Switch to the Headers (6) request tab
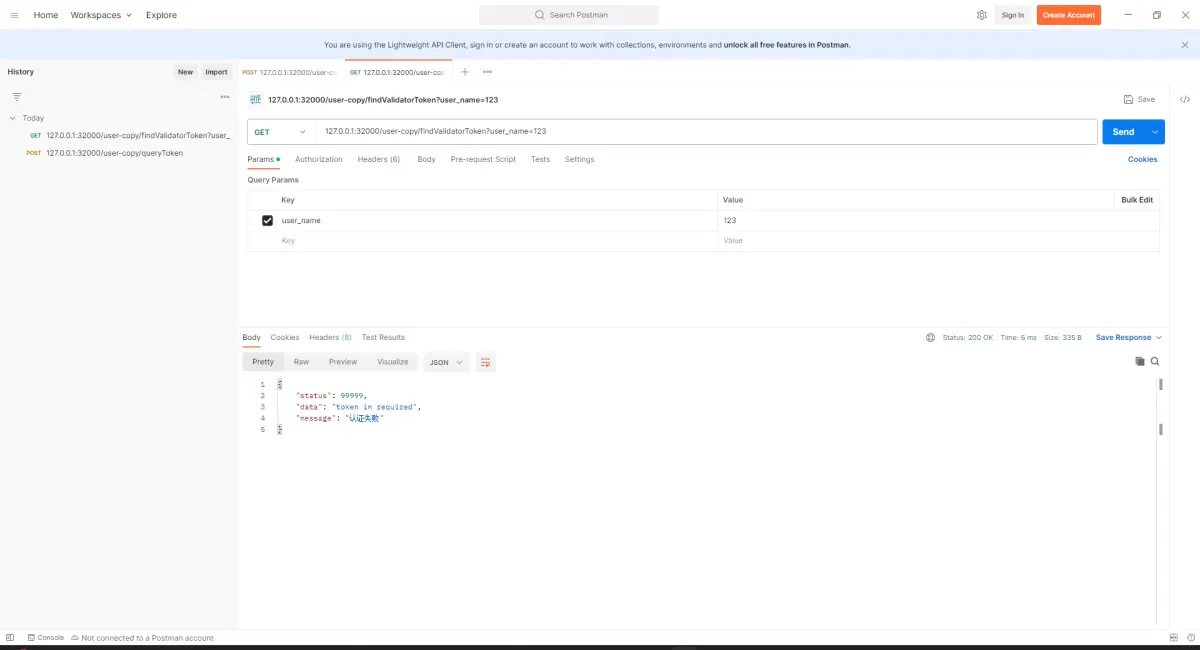The height and width of the screenshot is (650, 1200). pyautogui.click(x=379, y=159)
